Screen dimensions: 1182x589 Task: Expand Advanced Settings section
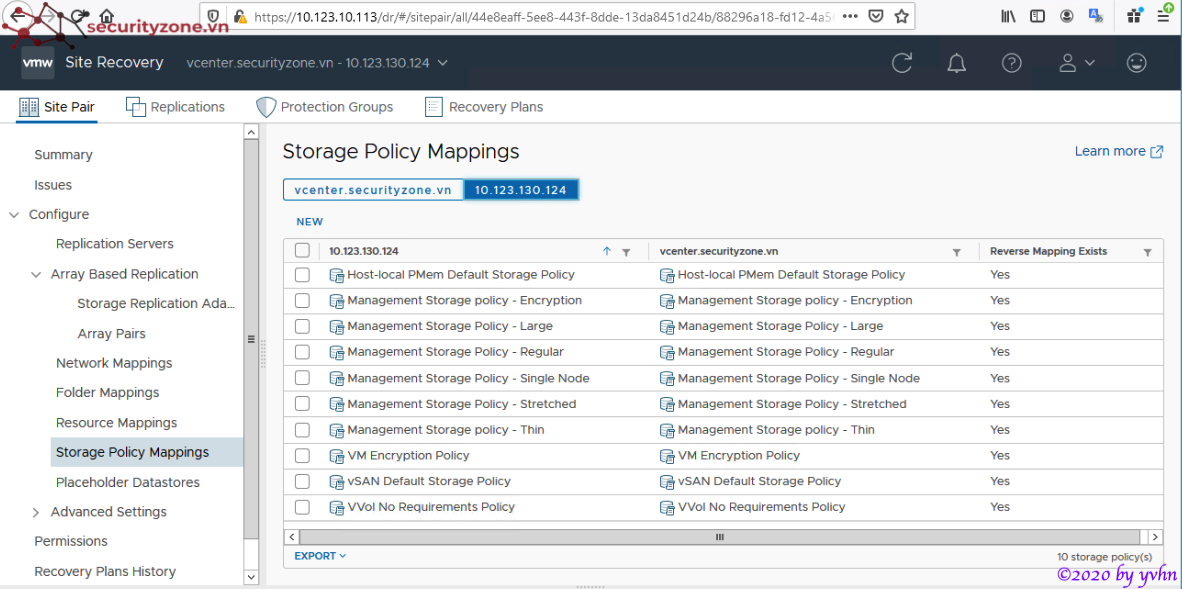pos(35,512)
